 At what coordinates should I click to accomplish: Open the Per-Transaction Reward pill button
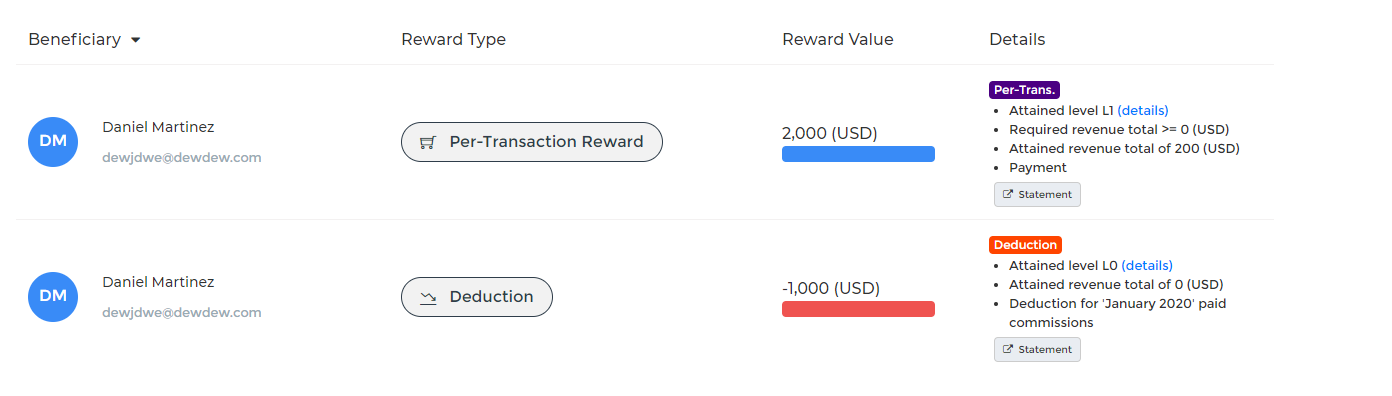tap(532, 142)
